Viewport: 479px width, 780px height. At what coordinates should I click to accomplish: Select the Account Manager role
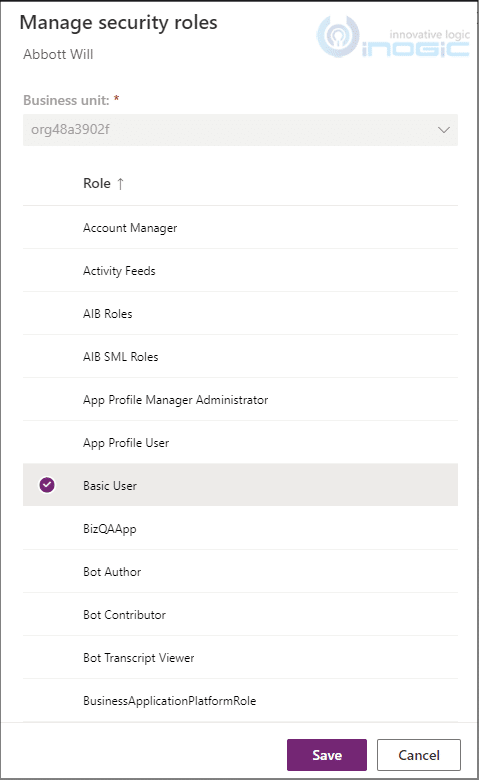point(240,227)
